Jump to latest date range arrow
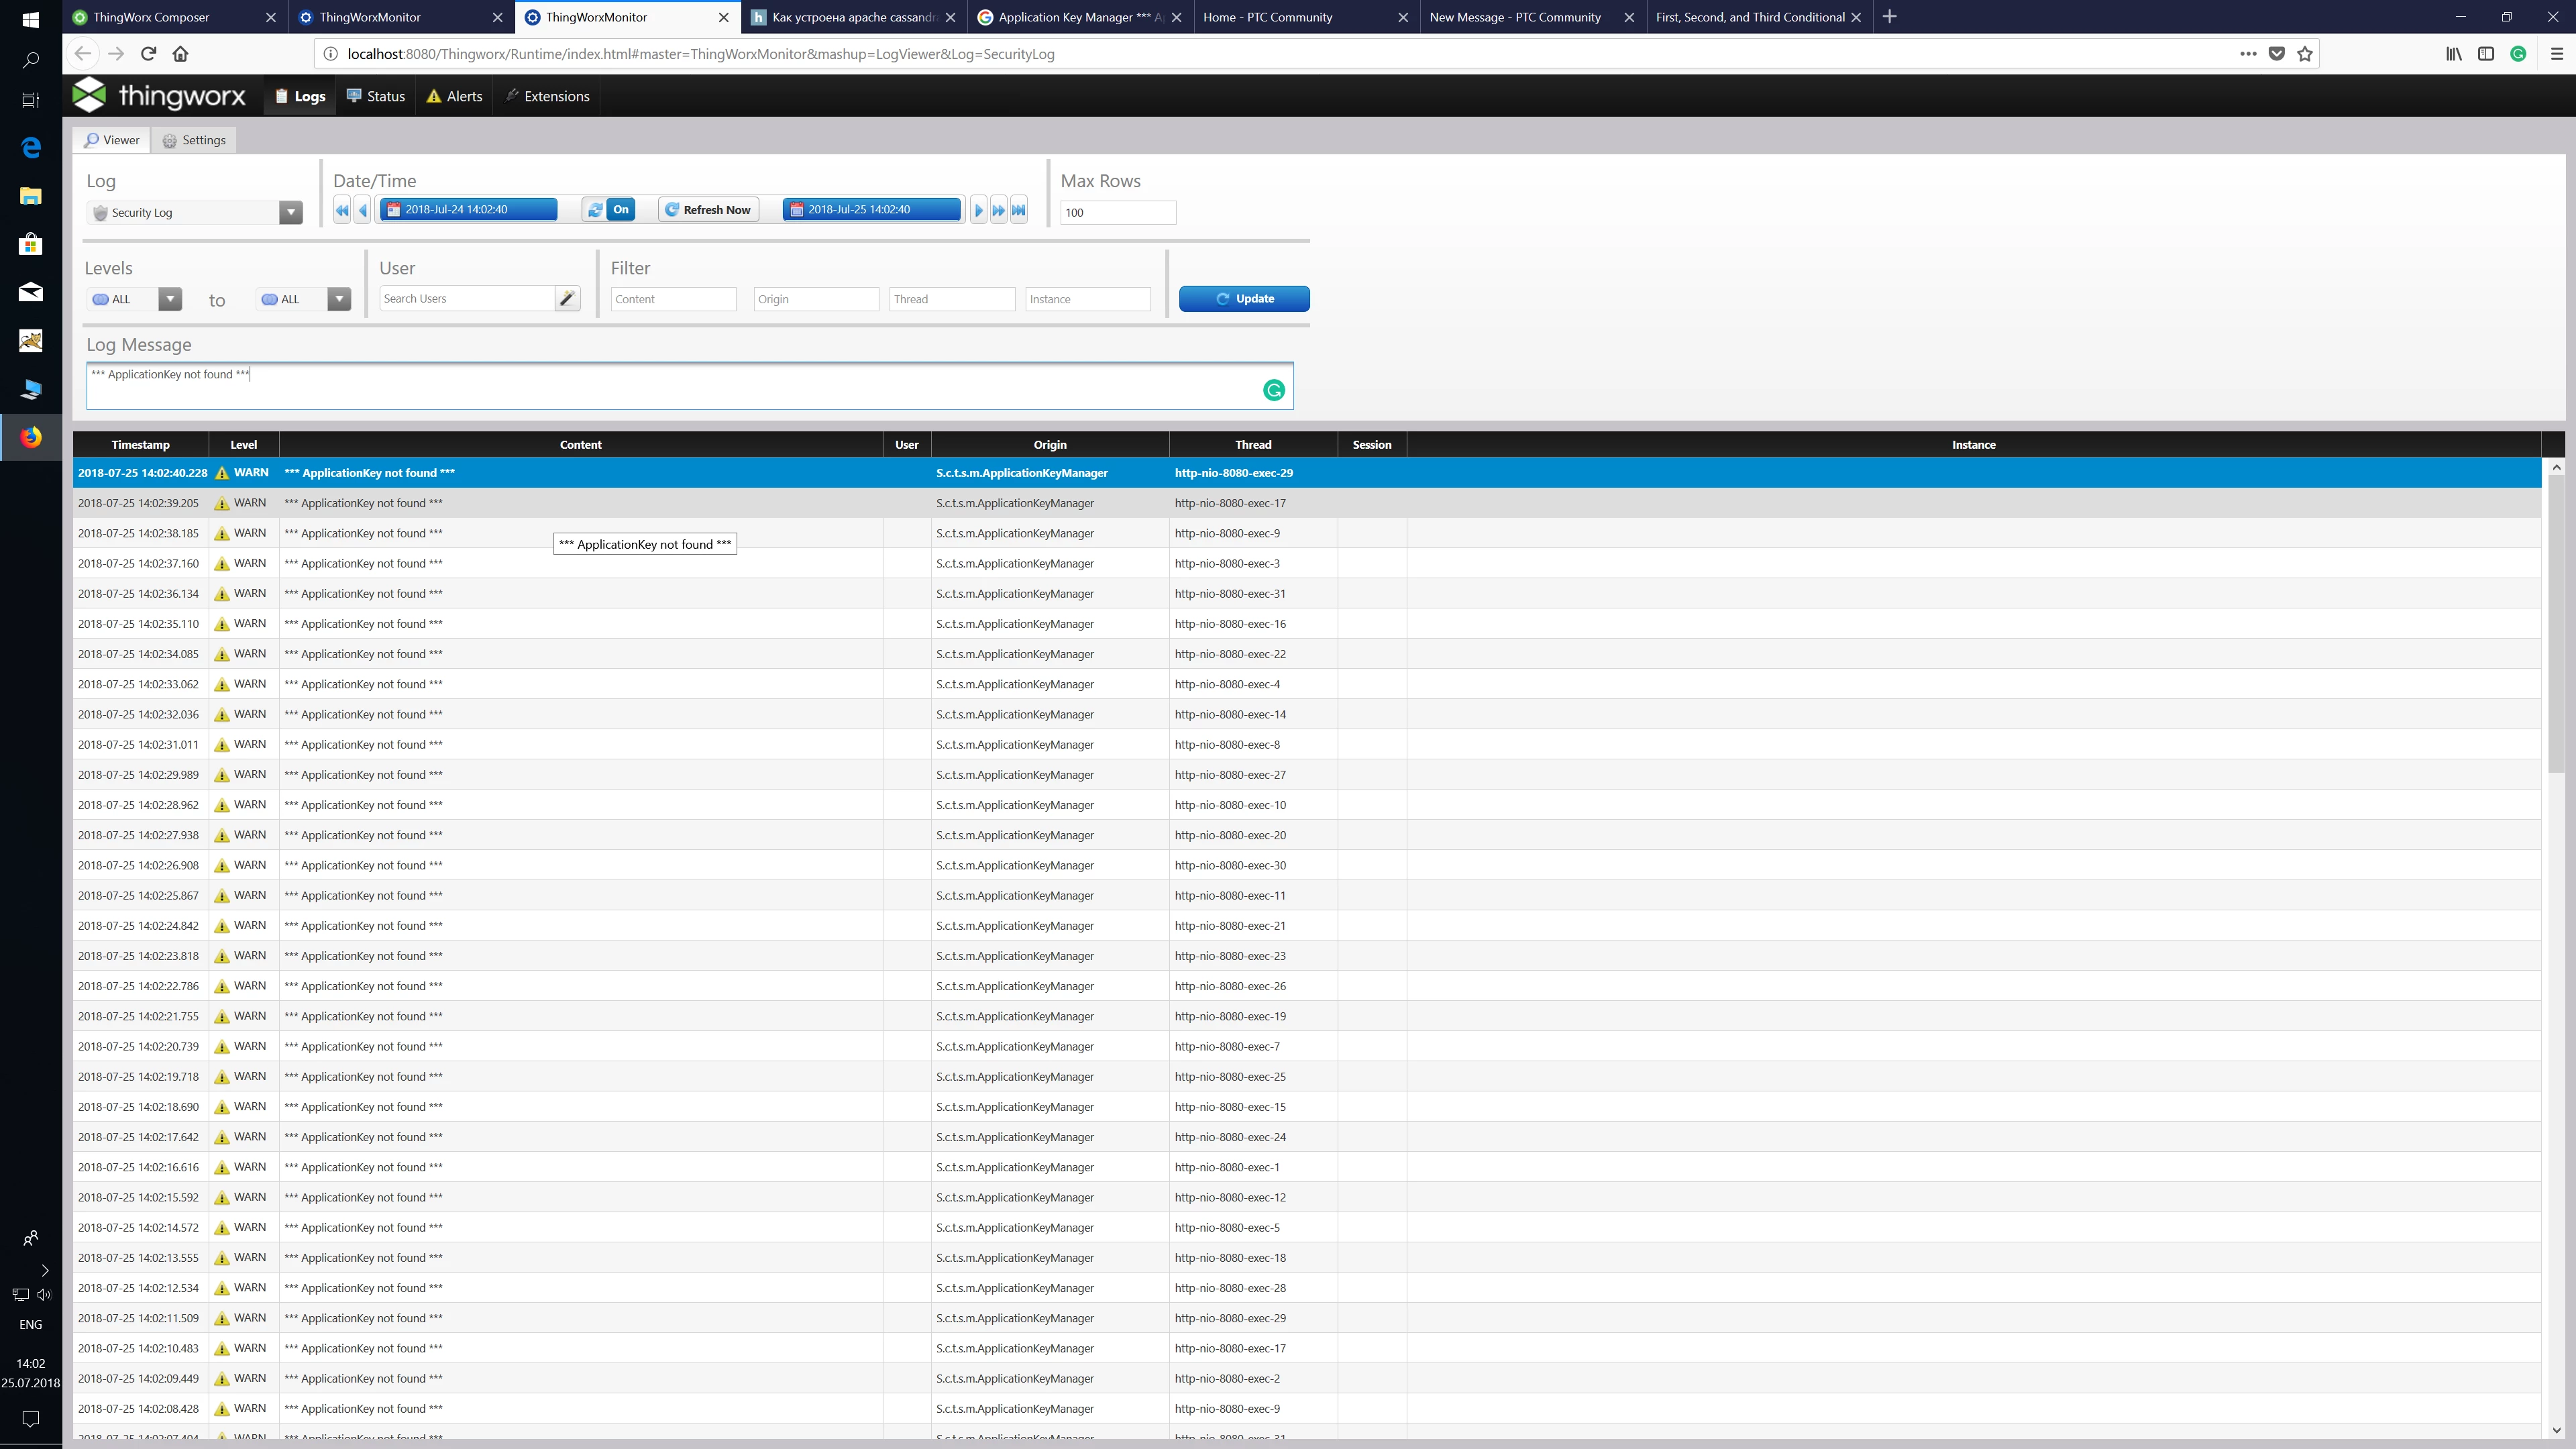This screenshot has height=1449, width=2576. click(1019, 210)
